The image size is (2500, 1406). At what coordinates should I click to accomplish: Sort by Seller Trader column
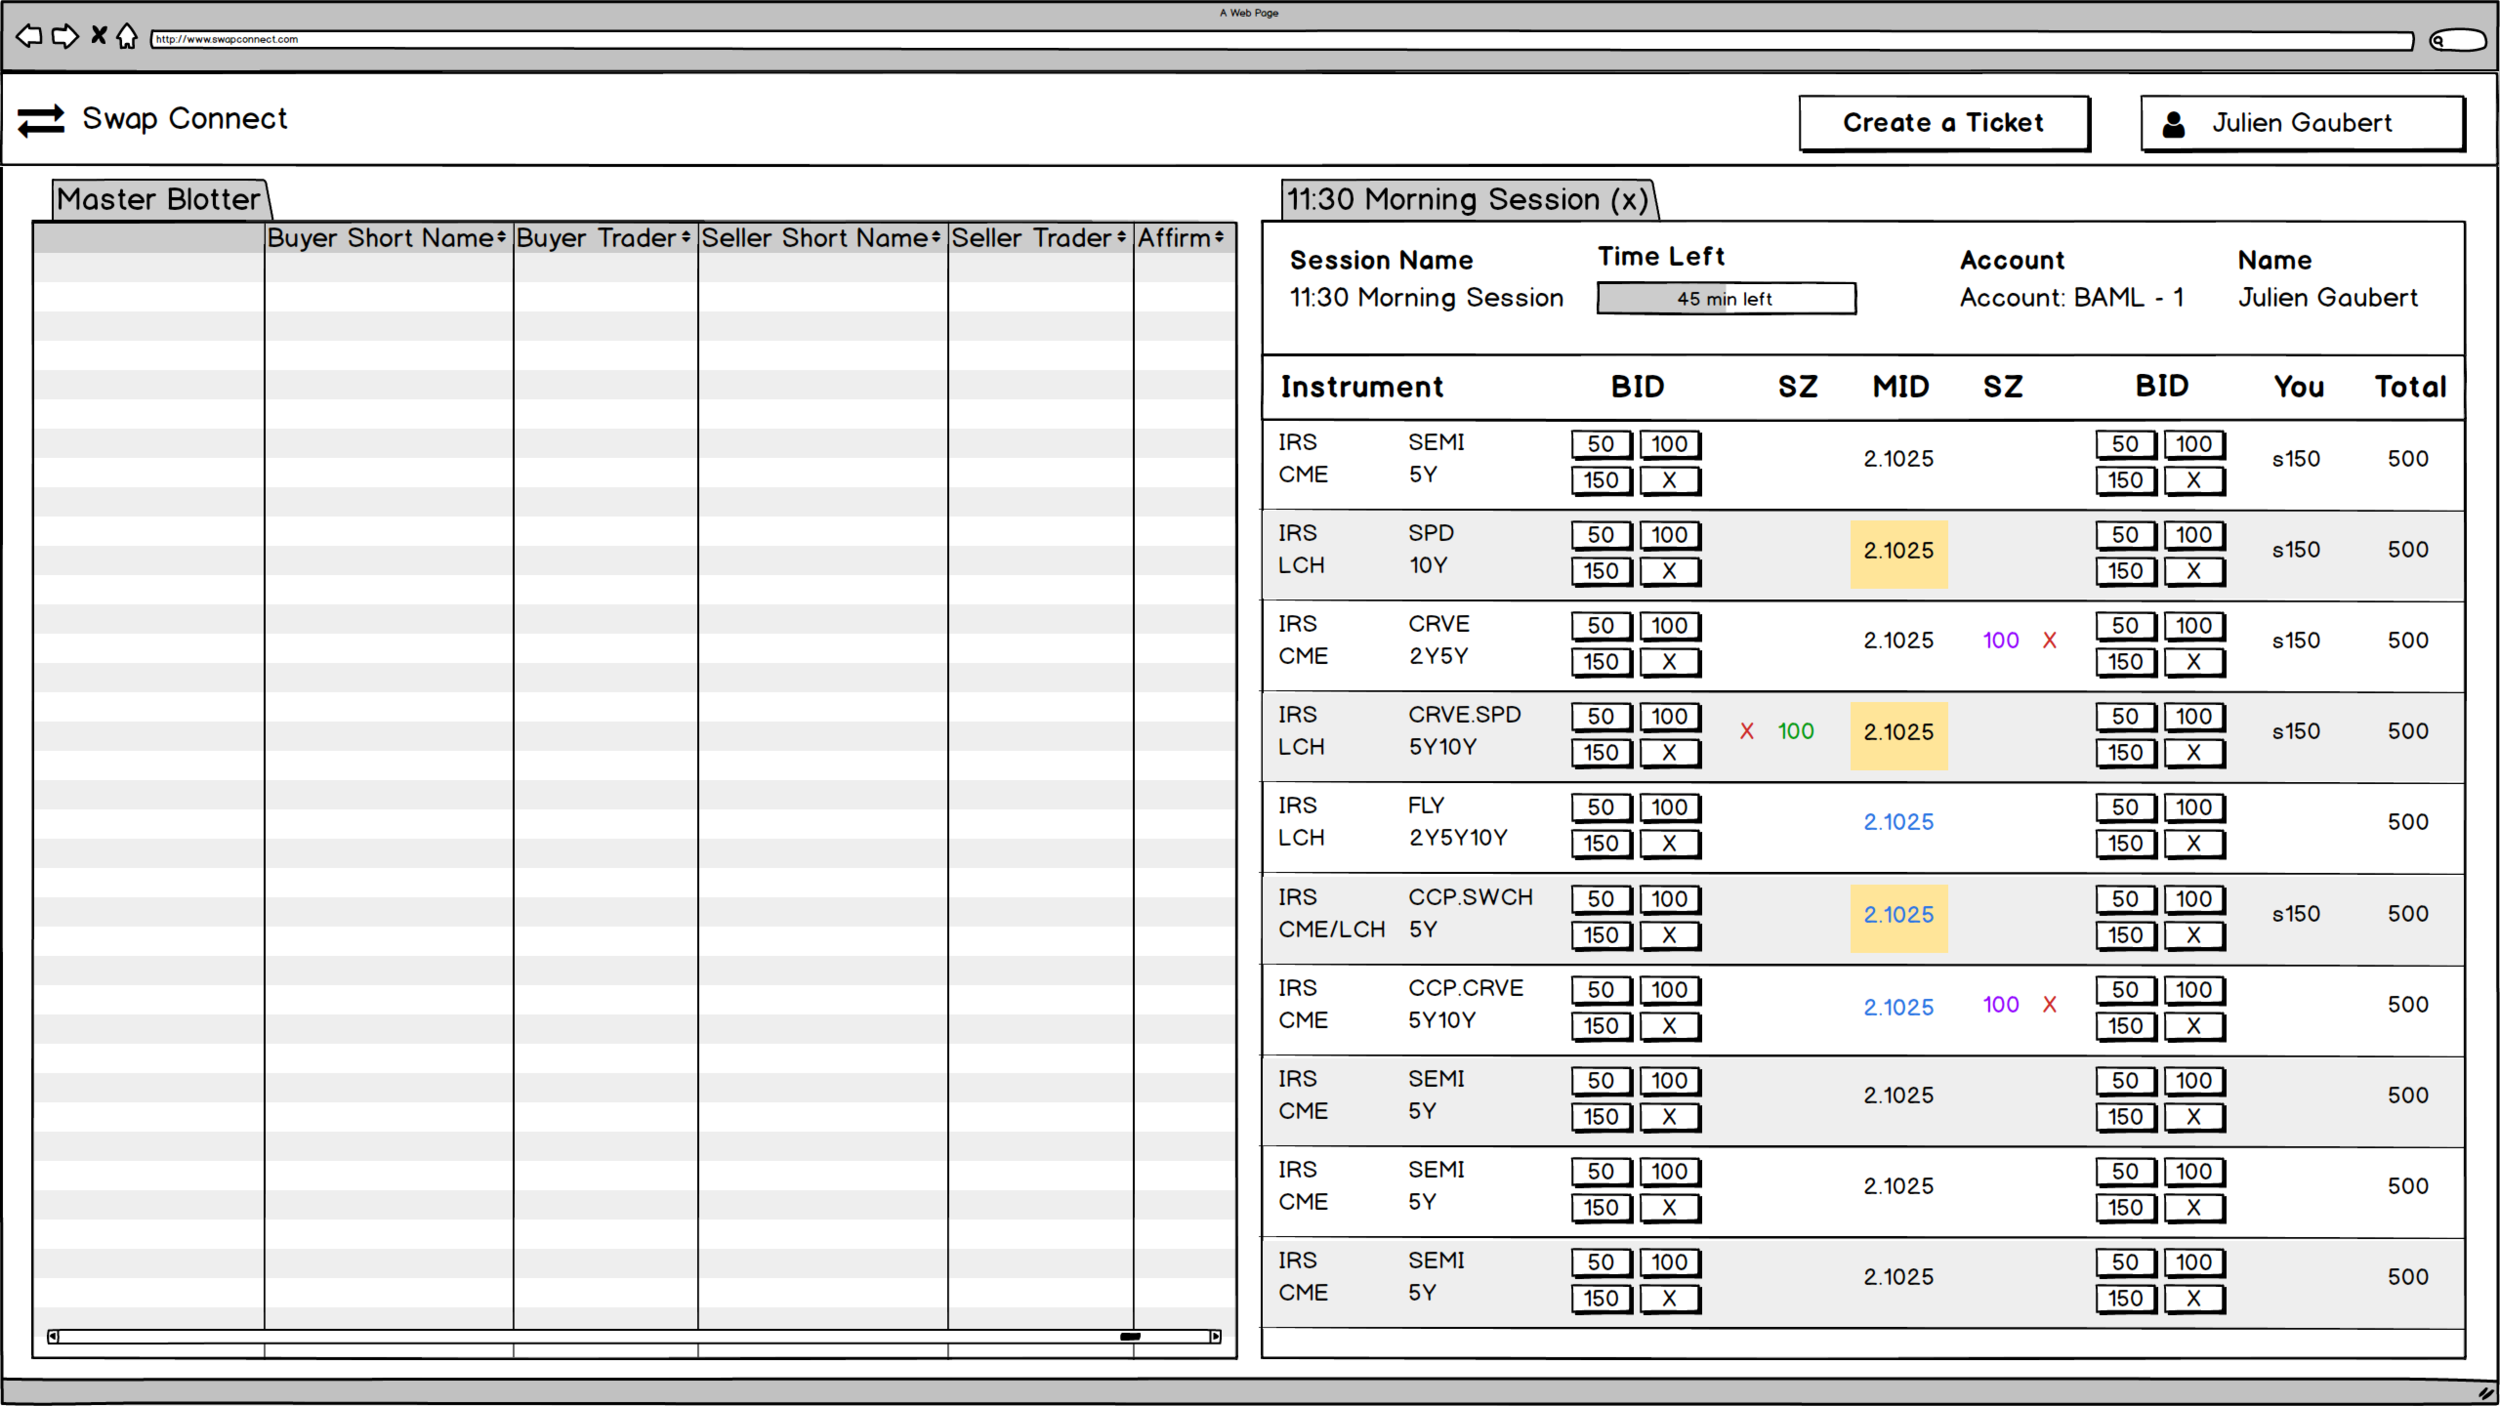pyautogui.click(x=1040, y=238)
